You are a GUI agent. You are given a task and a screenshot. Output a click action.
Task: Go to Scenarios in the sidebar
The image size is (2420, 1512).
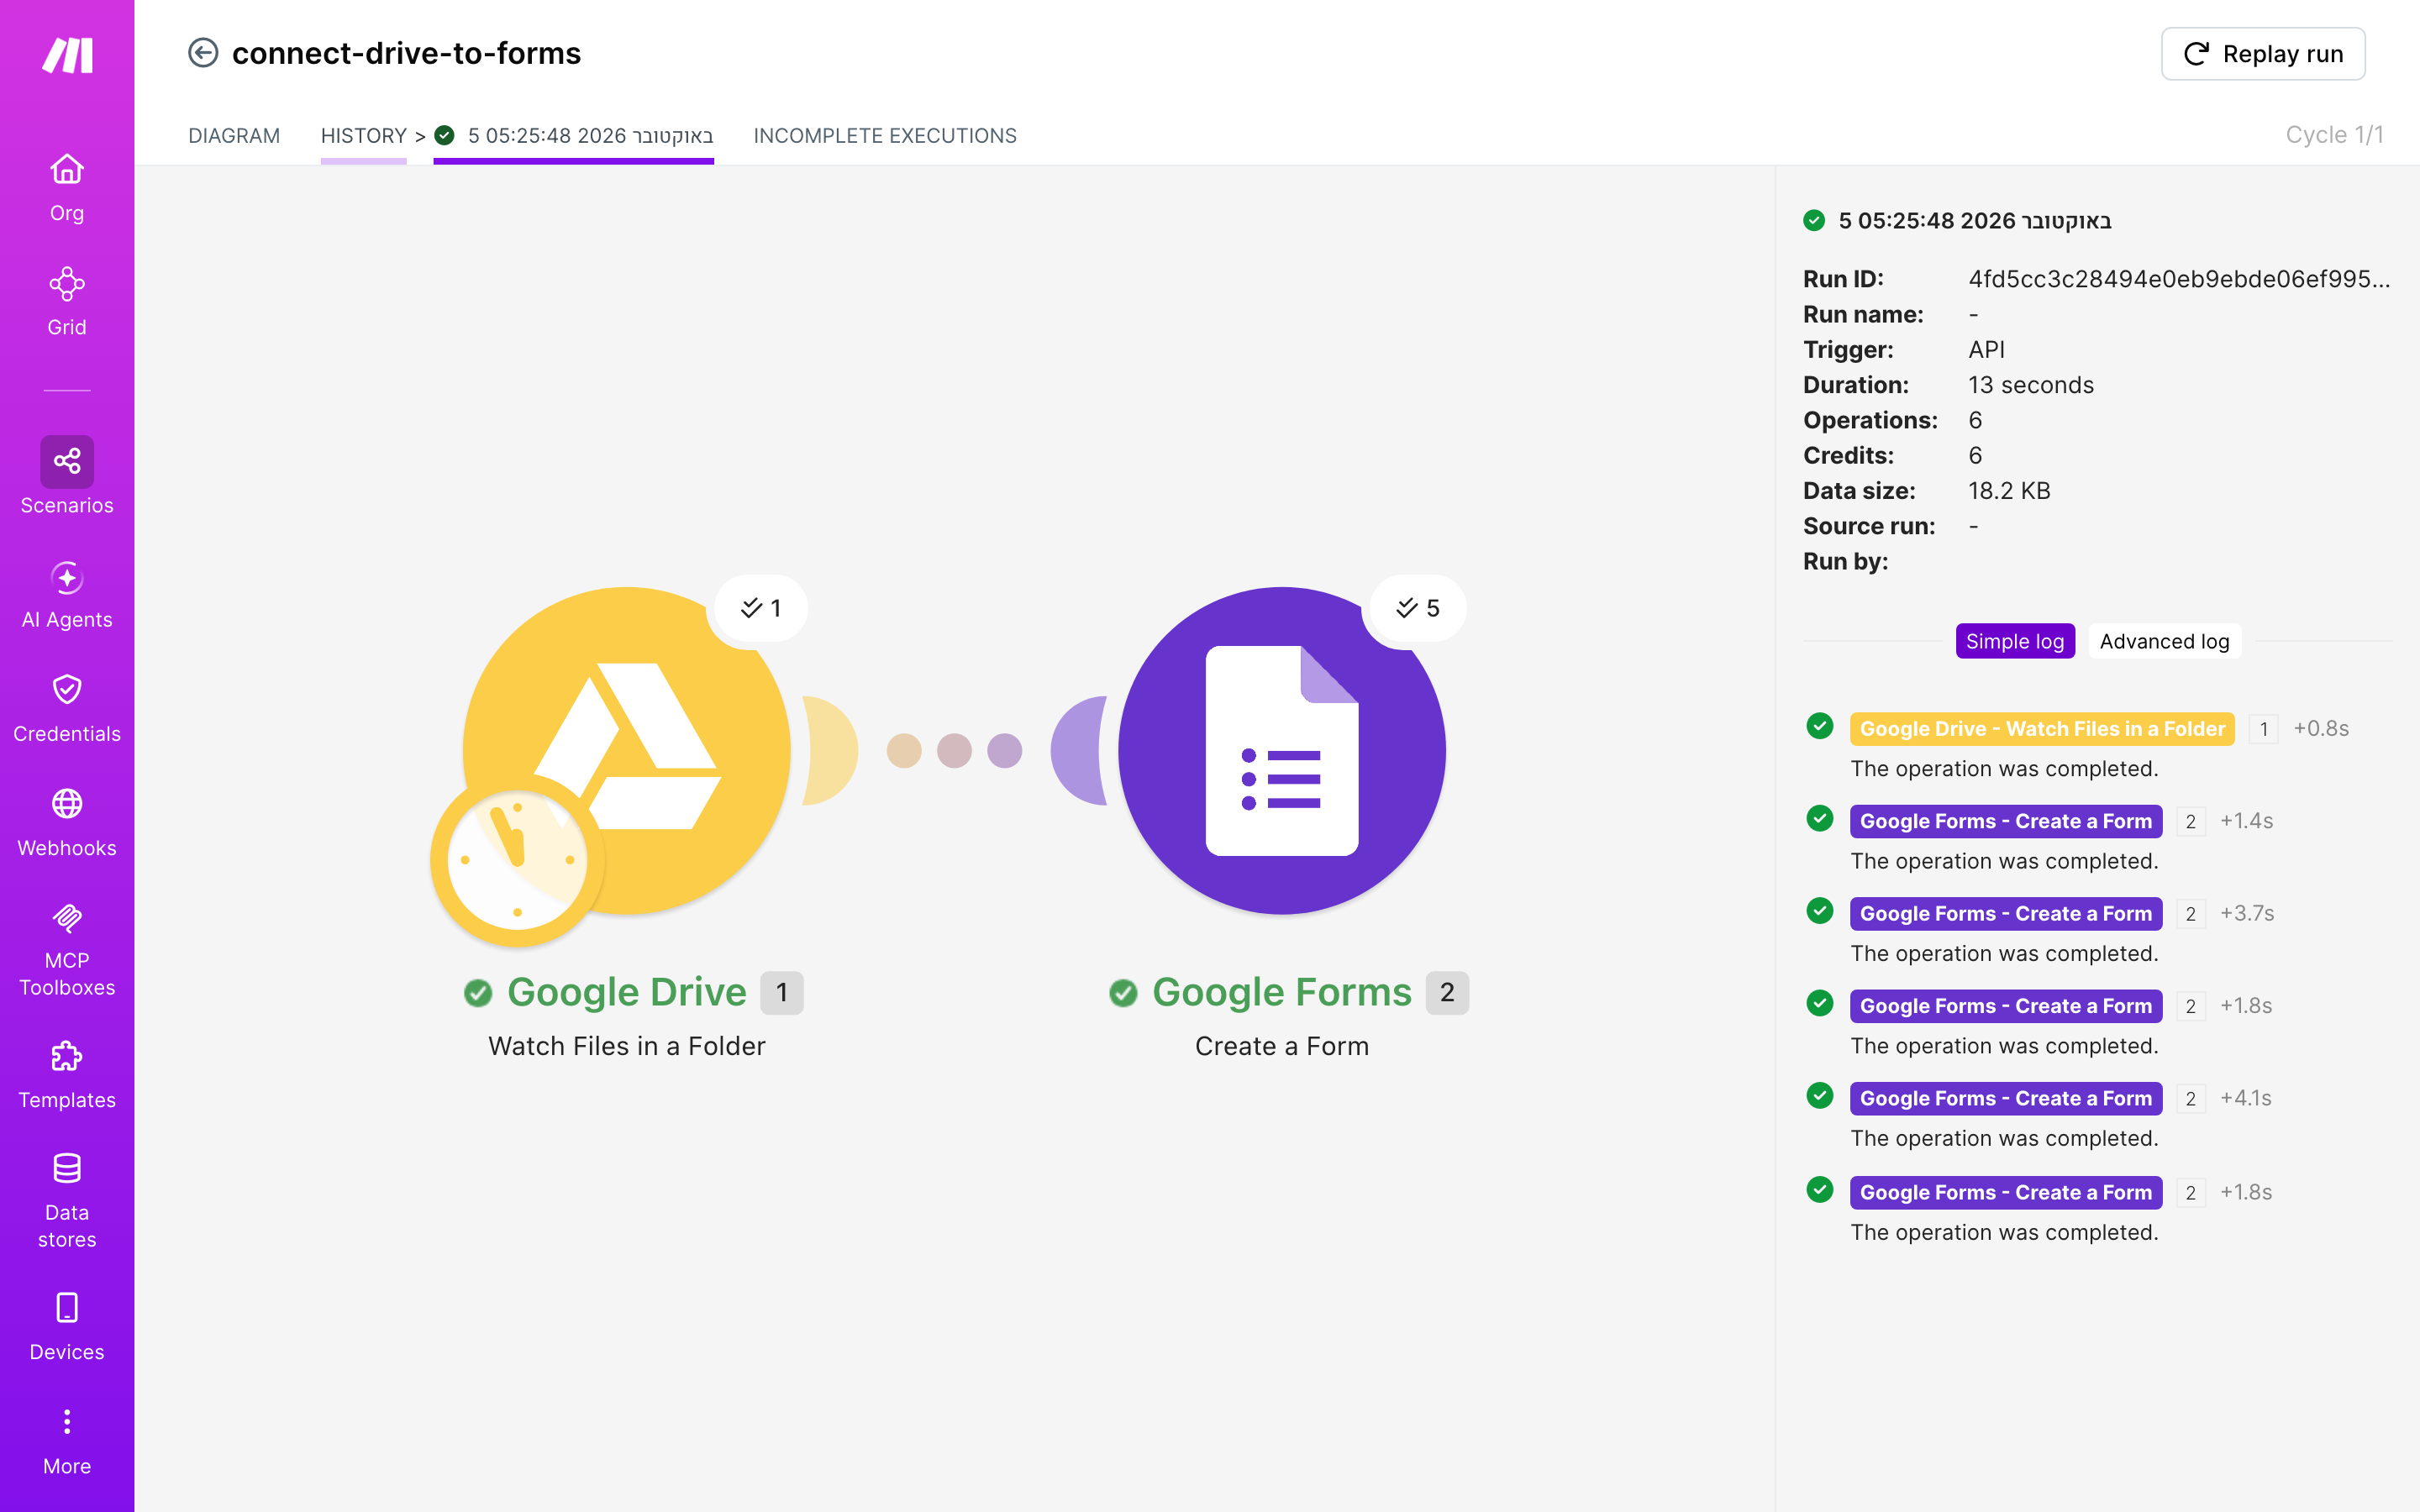click(x=67, y=476)
